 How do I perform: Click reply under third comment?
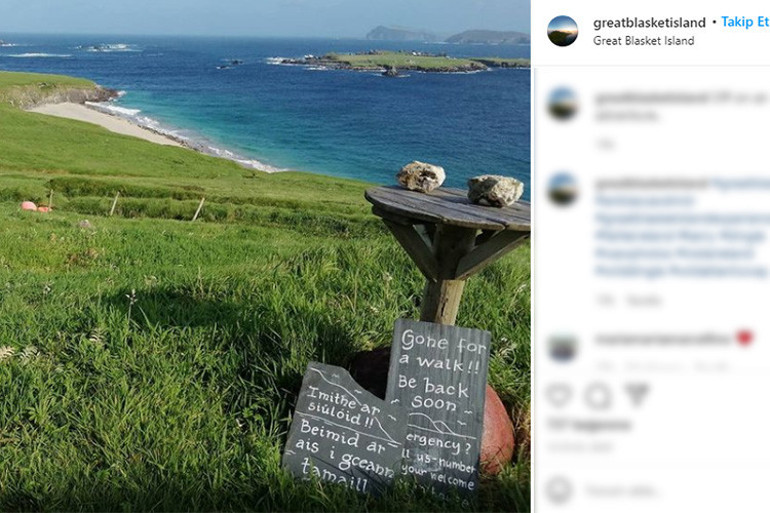(711, 366)
